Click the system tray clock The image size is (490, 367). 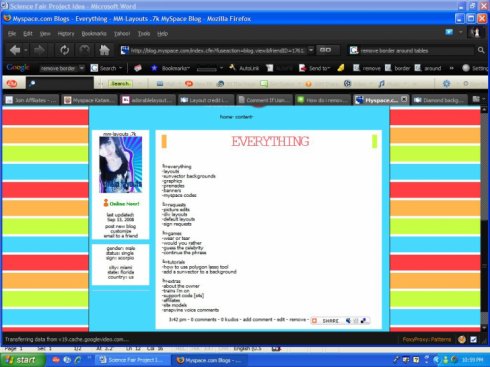(x=473, y=360)
